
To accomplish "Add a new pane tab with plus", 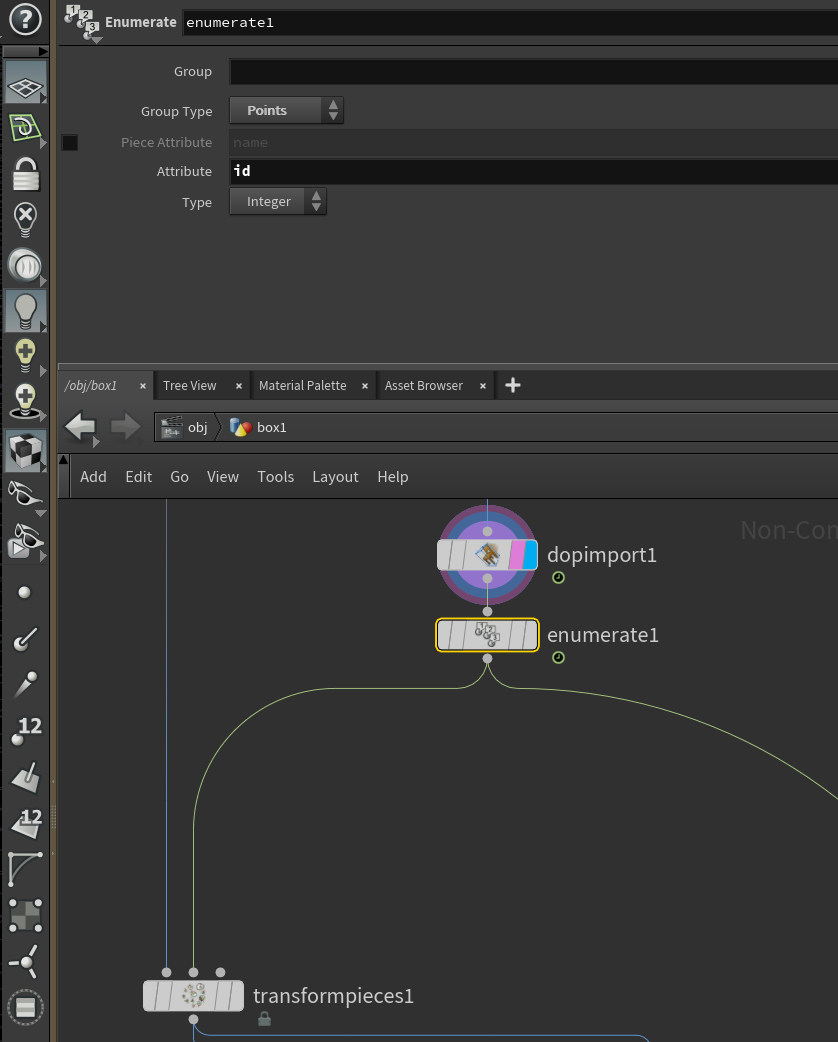I will (512, 385).
